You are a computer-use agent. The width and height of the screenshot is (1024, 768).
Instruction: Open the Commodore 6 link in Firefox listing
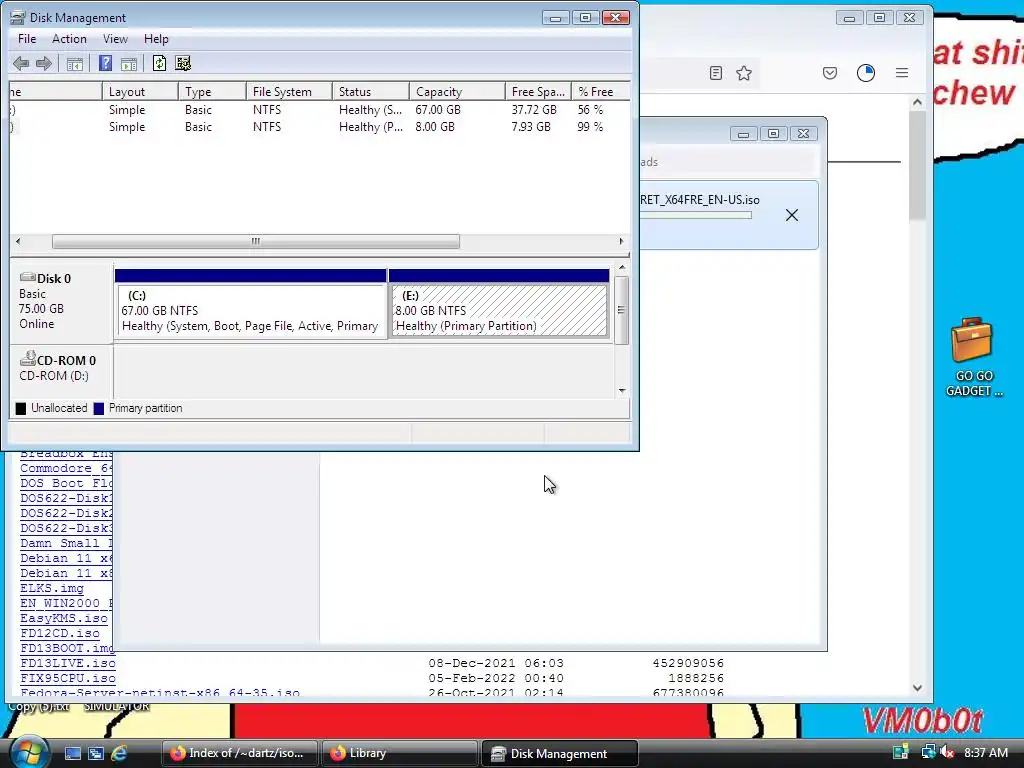tap(66, 468)
